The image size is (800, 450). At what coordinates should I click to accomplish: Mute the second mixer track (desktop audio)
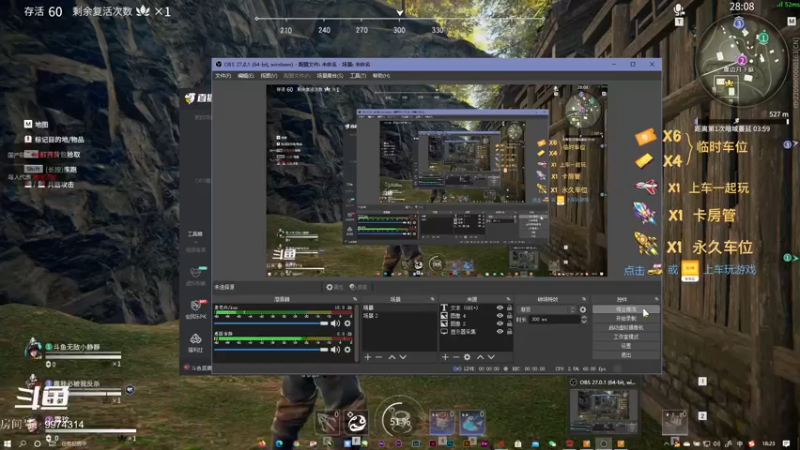[x=335, y=349]
